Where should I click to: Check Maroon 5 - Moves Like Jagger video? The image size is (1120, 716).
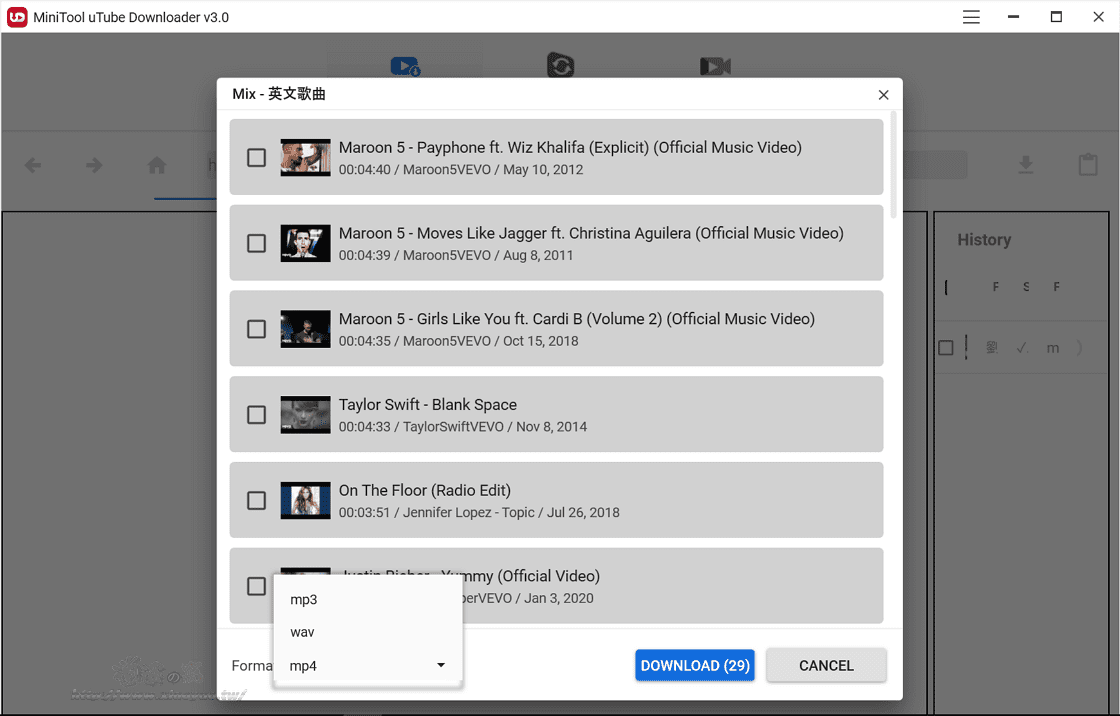(256, 243)
